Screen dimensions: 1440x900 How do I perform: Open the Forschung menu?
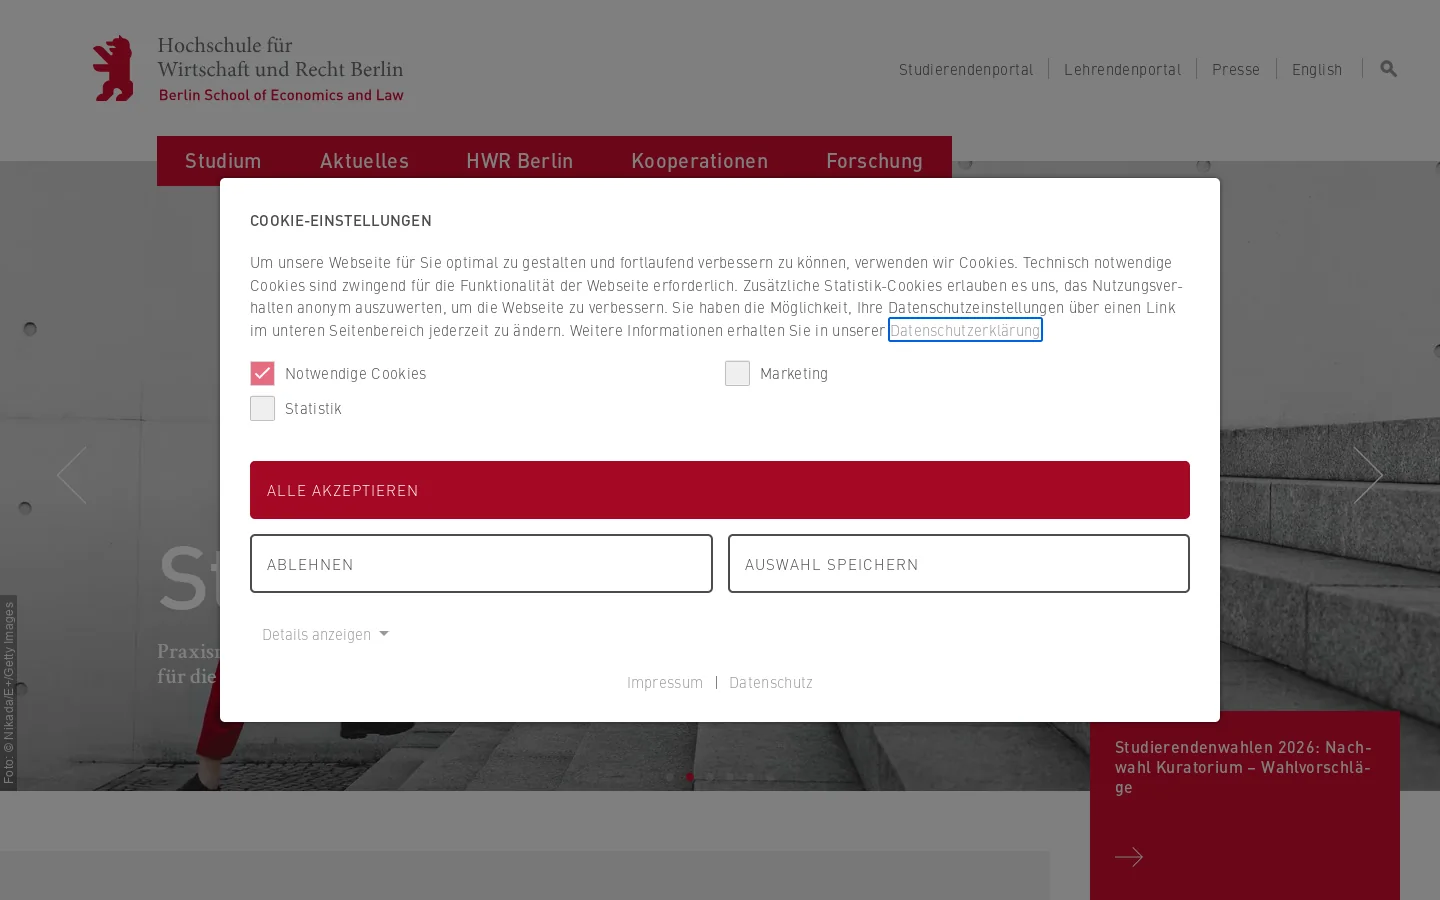(874, 161)
